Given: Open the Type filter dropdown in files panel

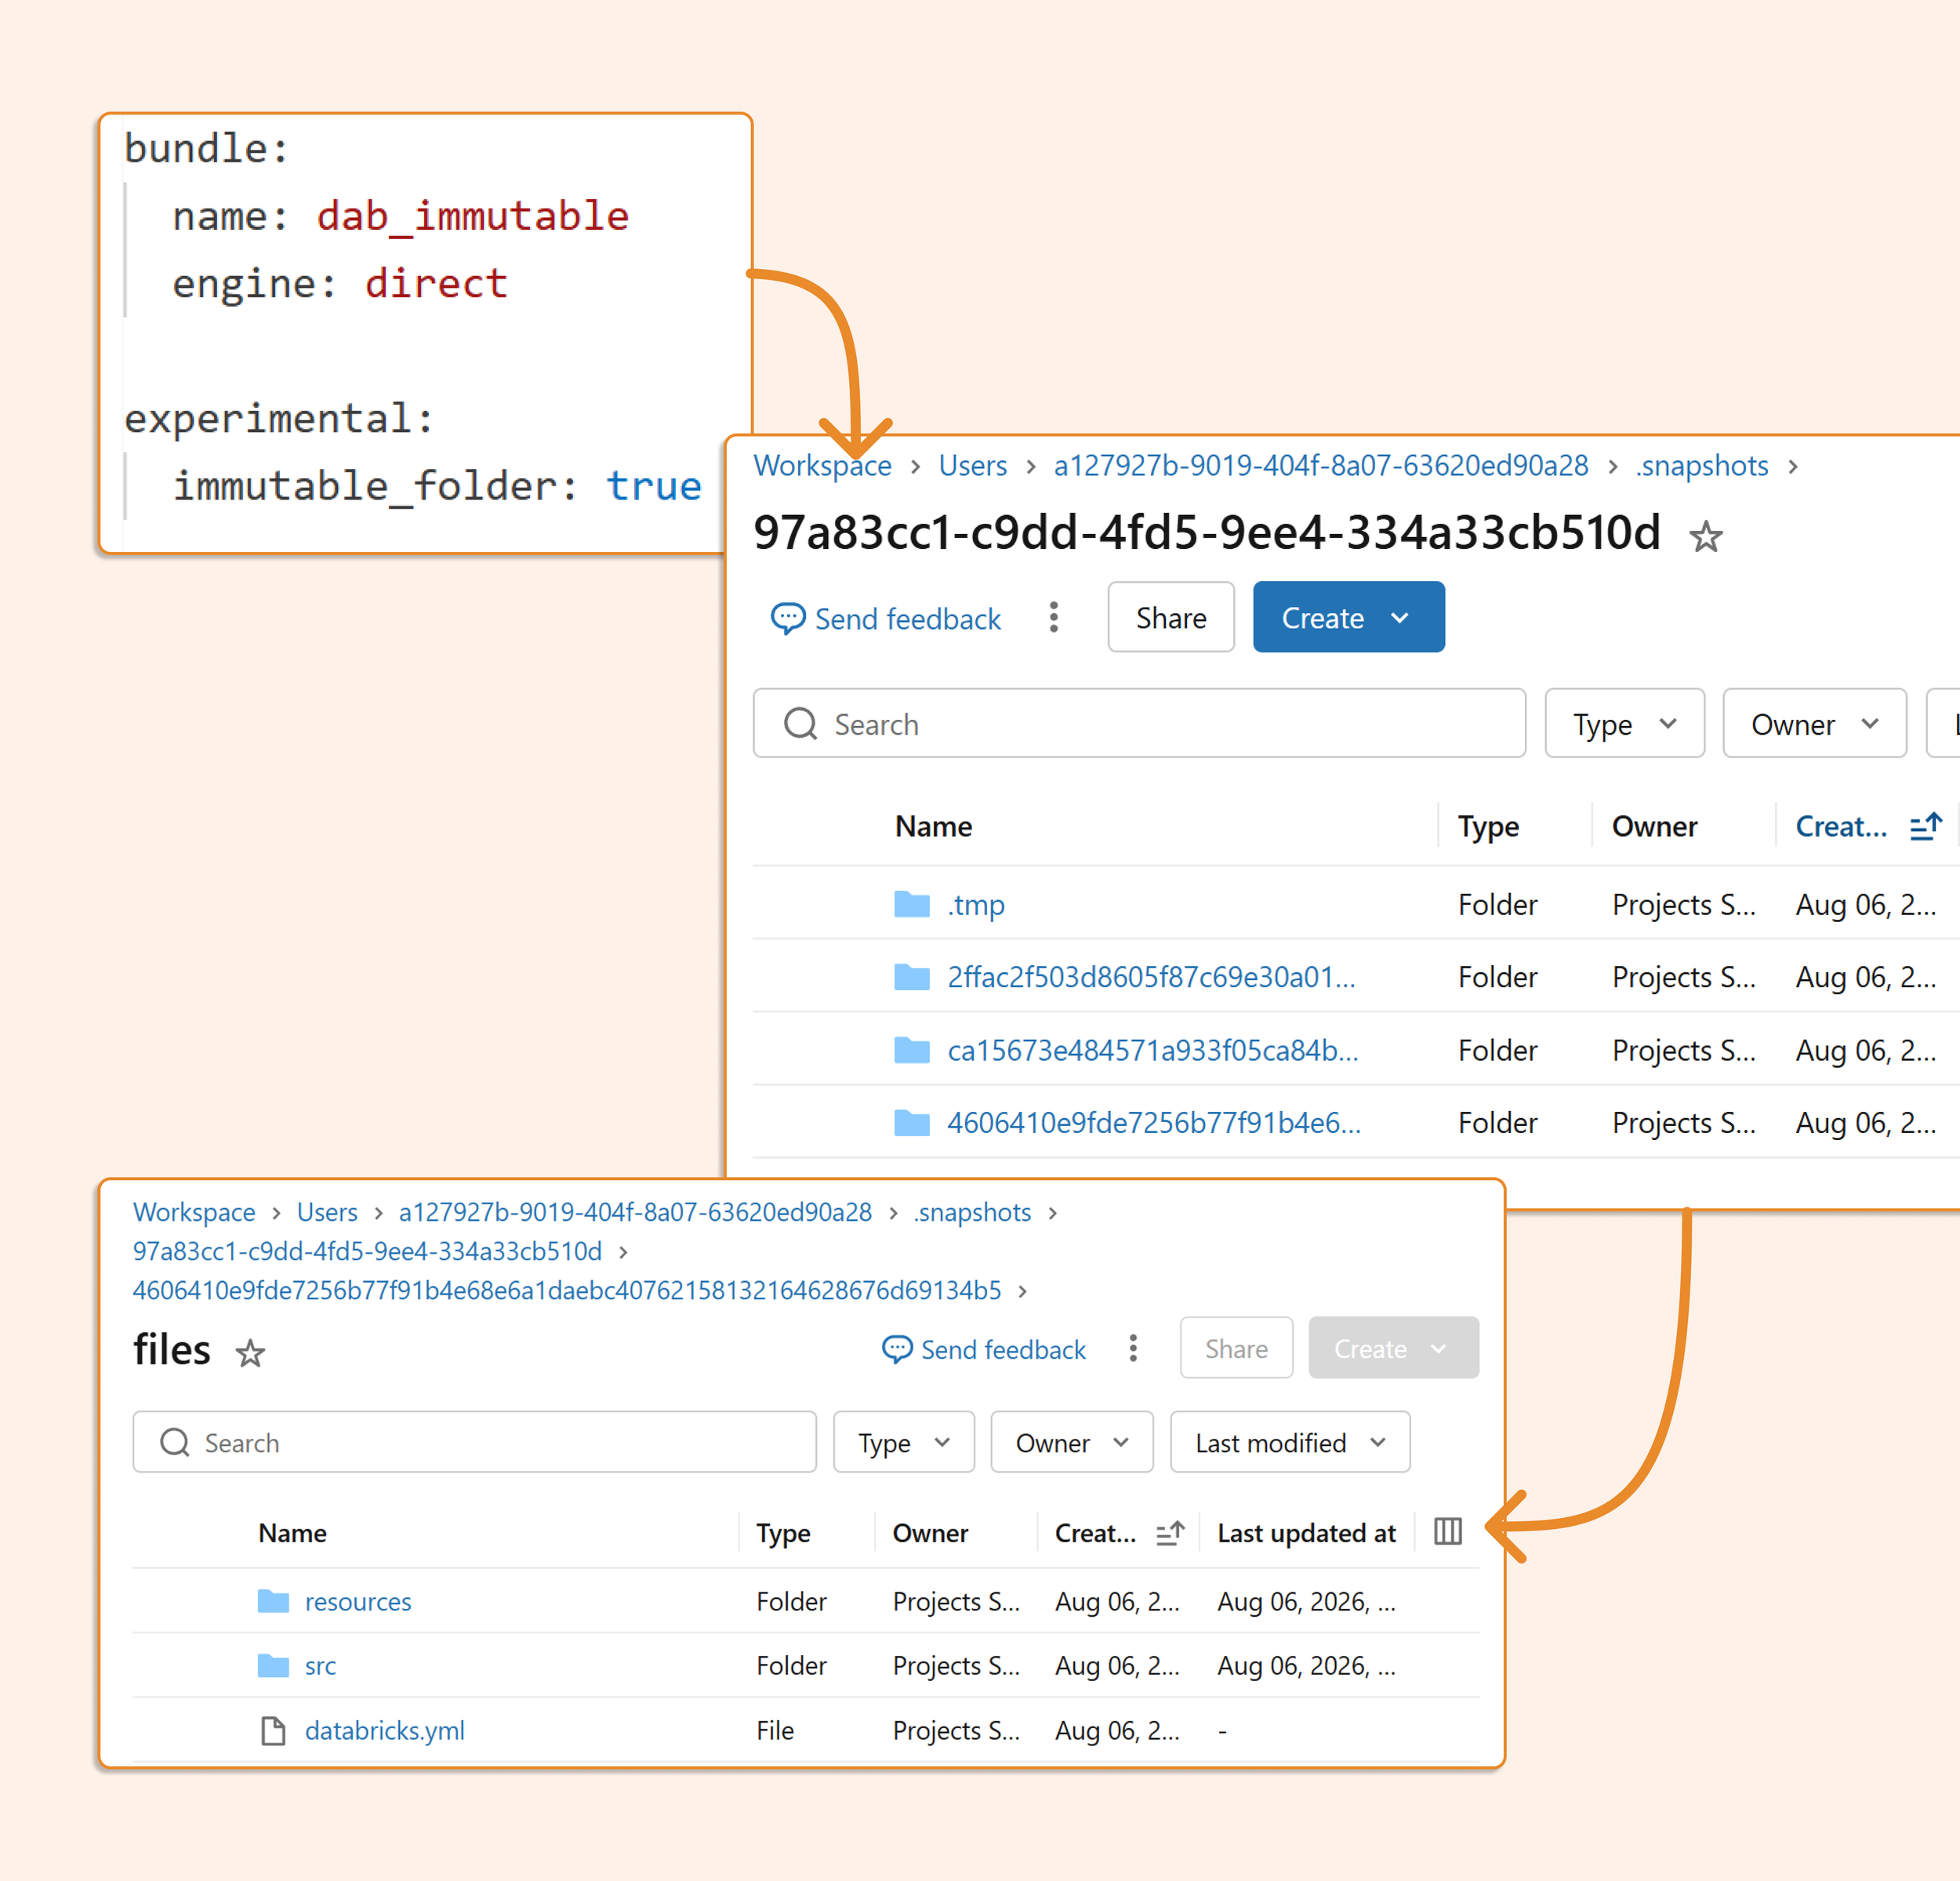Looking at the screenshot, I should pyautogui.click(x=903, y=1442).
